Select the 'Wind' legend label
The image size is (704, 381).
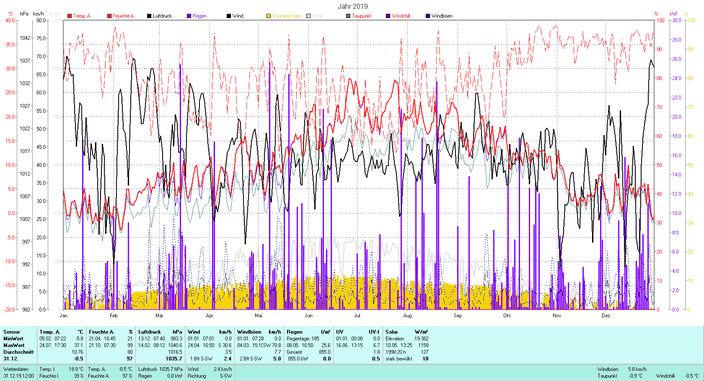pos(238,16)
